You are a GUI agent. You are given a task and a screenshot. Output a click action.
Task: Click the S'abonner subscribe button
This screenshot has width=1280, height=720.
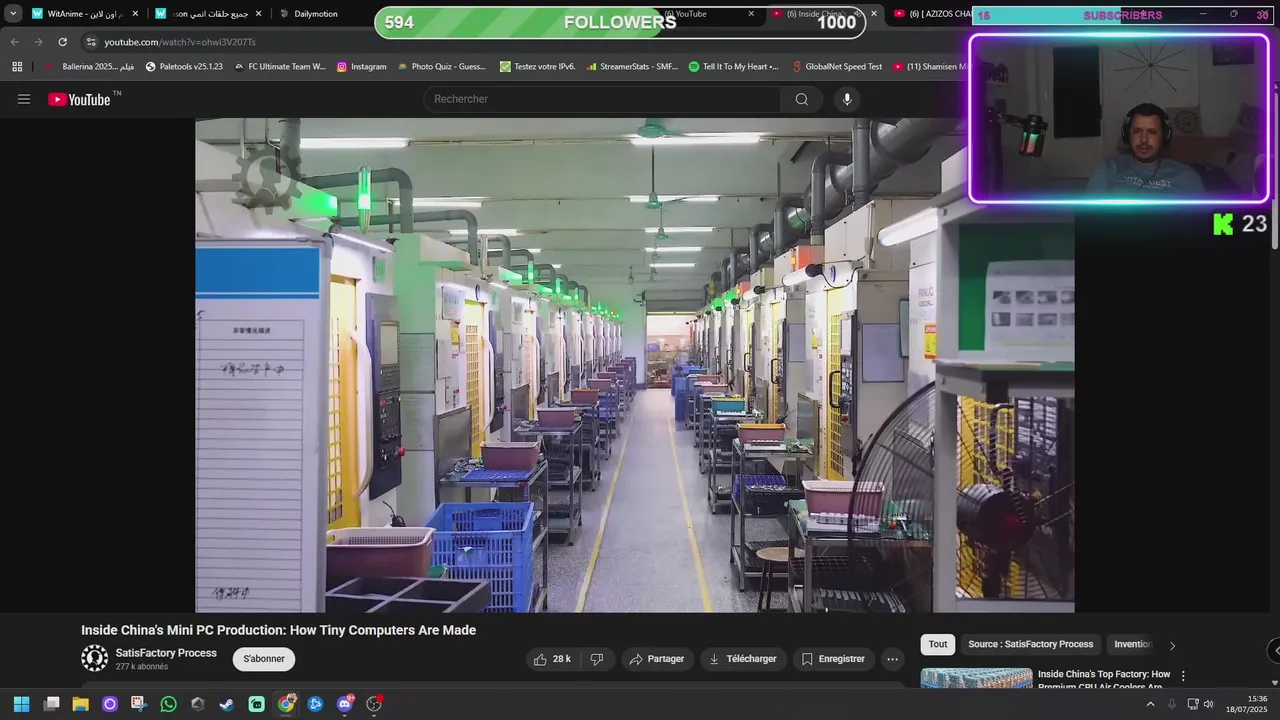click(x=264, y=659)
